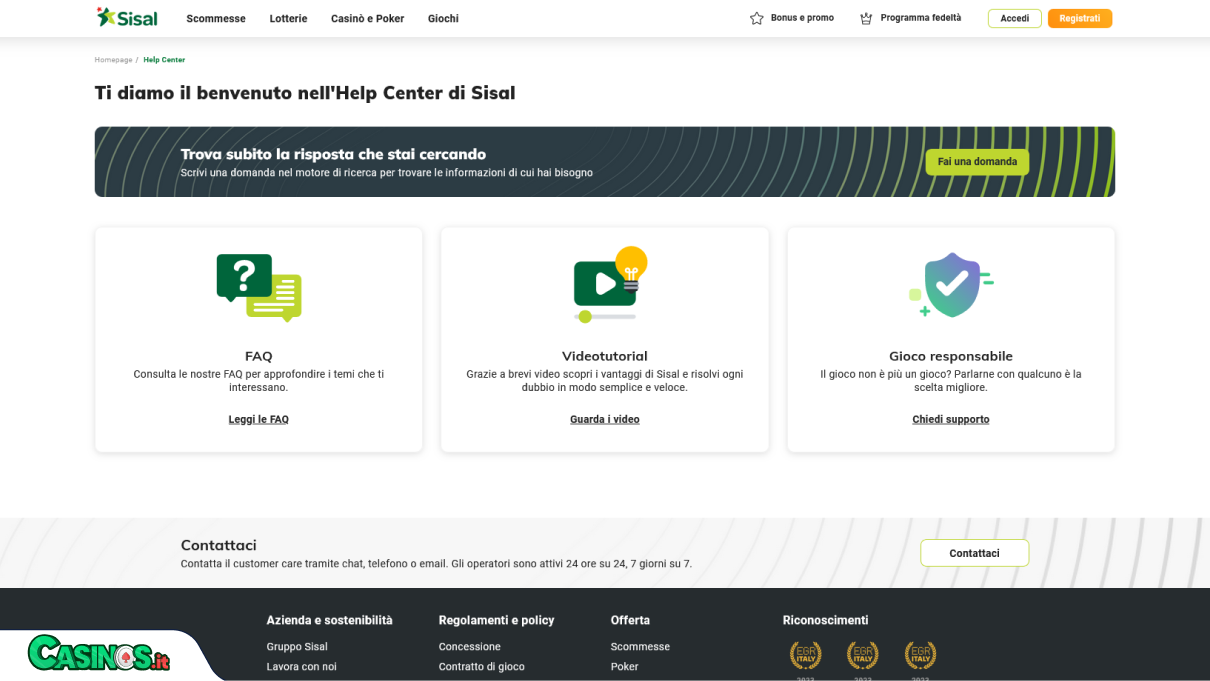Open the Casinò e Poker menu
1210x681 pixels.
pos(367,19)
